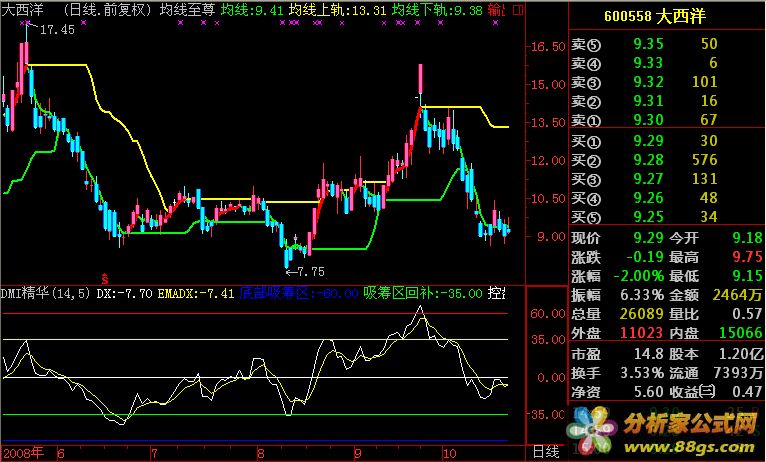Click the 总量 26089 volume value
This screenshot has height=462, width=766.
617,315
